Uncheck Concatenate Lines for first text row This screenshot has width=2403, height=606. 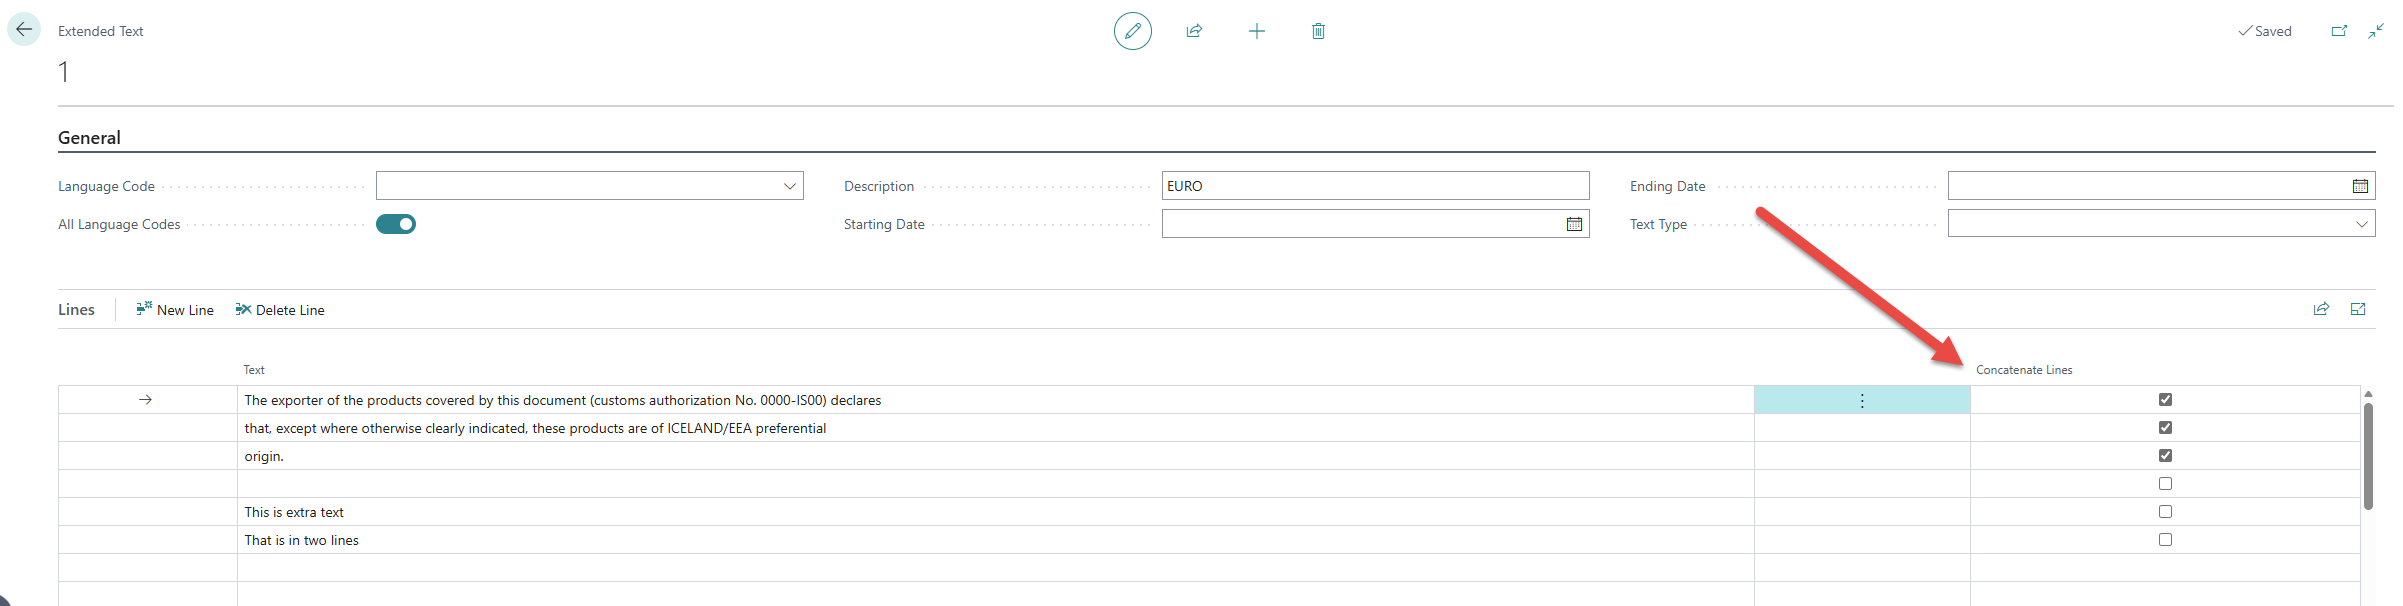(x=2165, y=400)
